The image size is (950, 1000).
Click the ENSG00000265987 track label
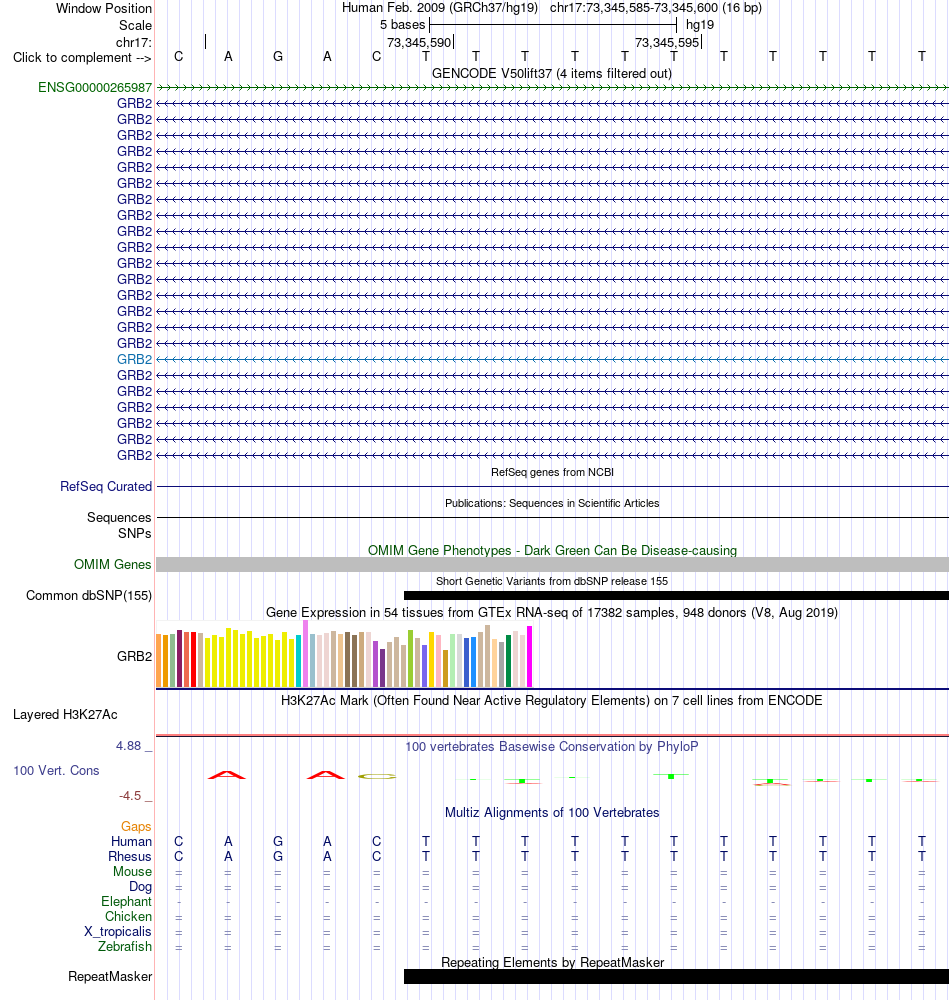tap(95, 87)
